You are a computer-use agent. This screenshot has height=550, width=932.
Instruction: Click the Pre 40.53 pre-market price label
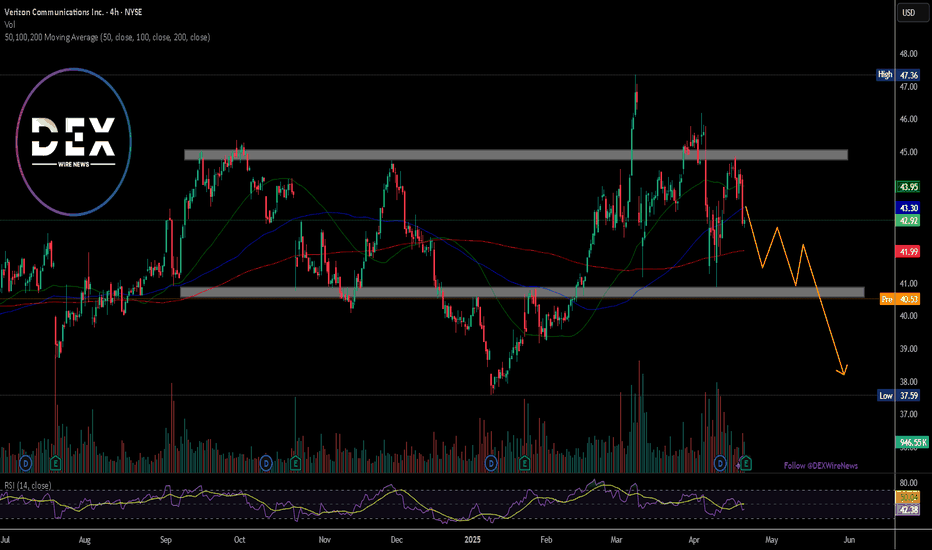pos(900,299)
